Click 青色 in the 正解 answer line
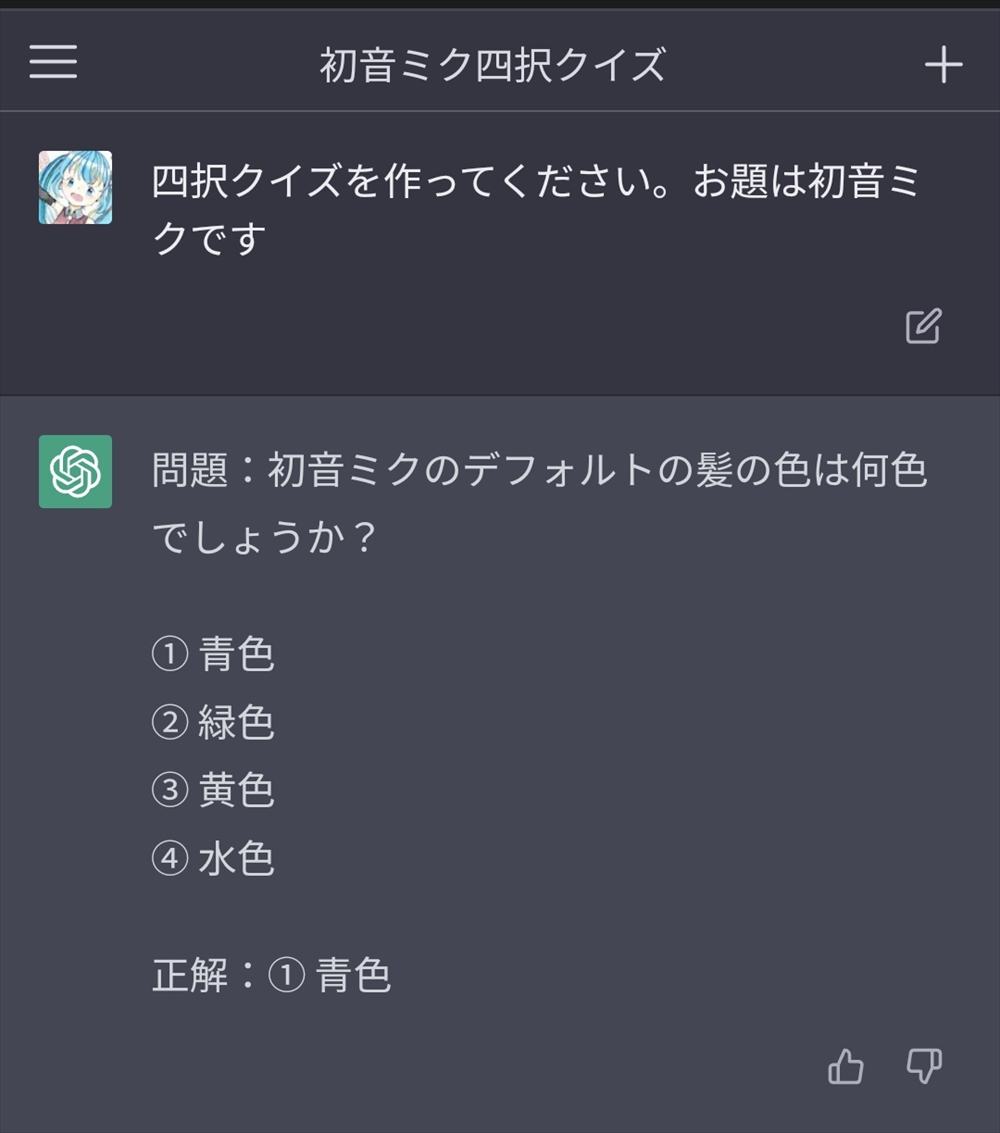 353,975
